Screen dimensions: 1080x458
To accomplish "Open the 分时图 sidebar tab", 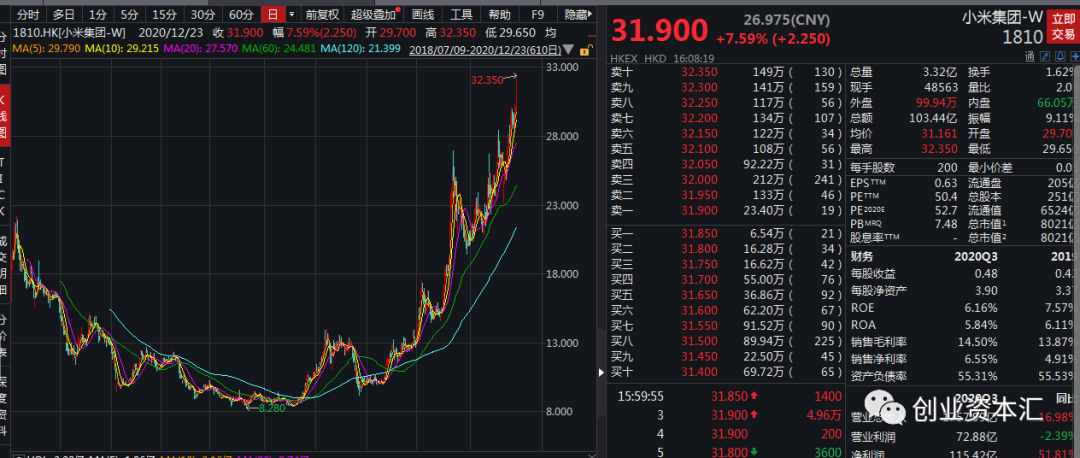I will (x=4, y=52).
